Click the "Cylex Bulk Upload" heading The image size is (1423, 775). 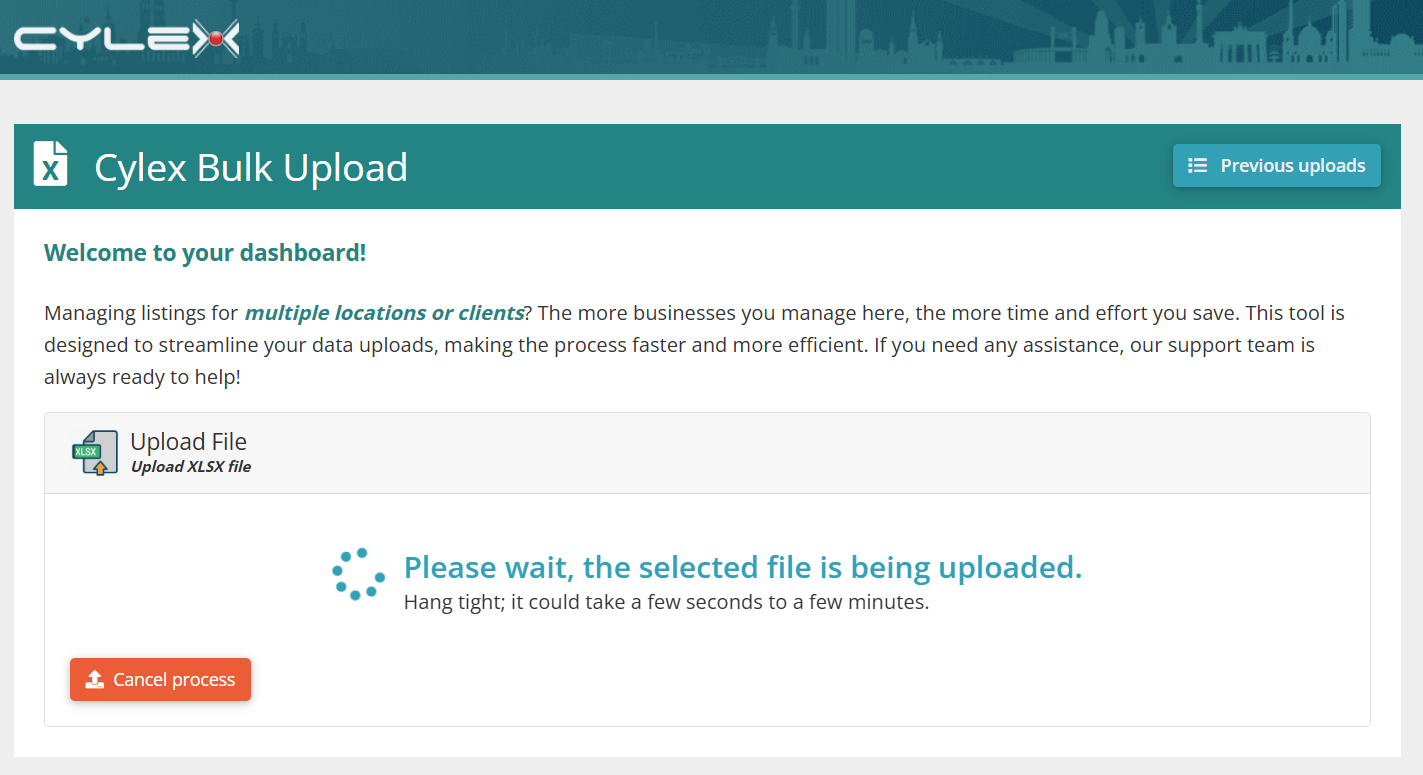[x=251, y=167]
